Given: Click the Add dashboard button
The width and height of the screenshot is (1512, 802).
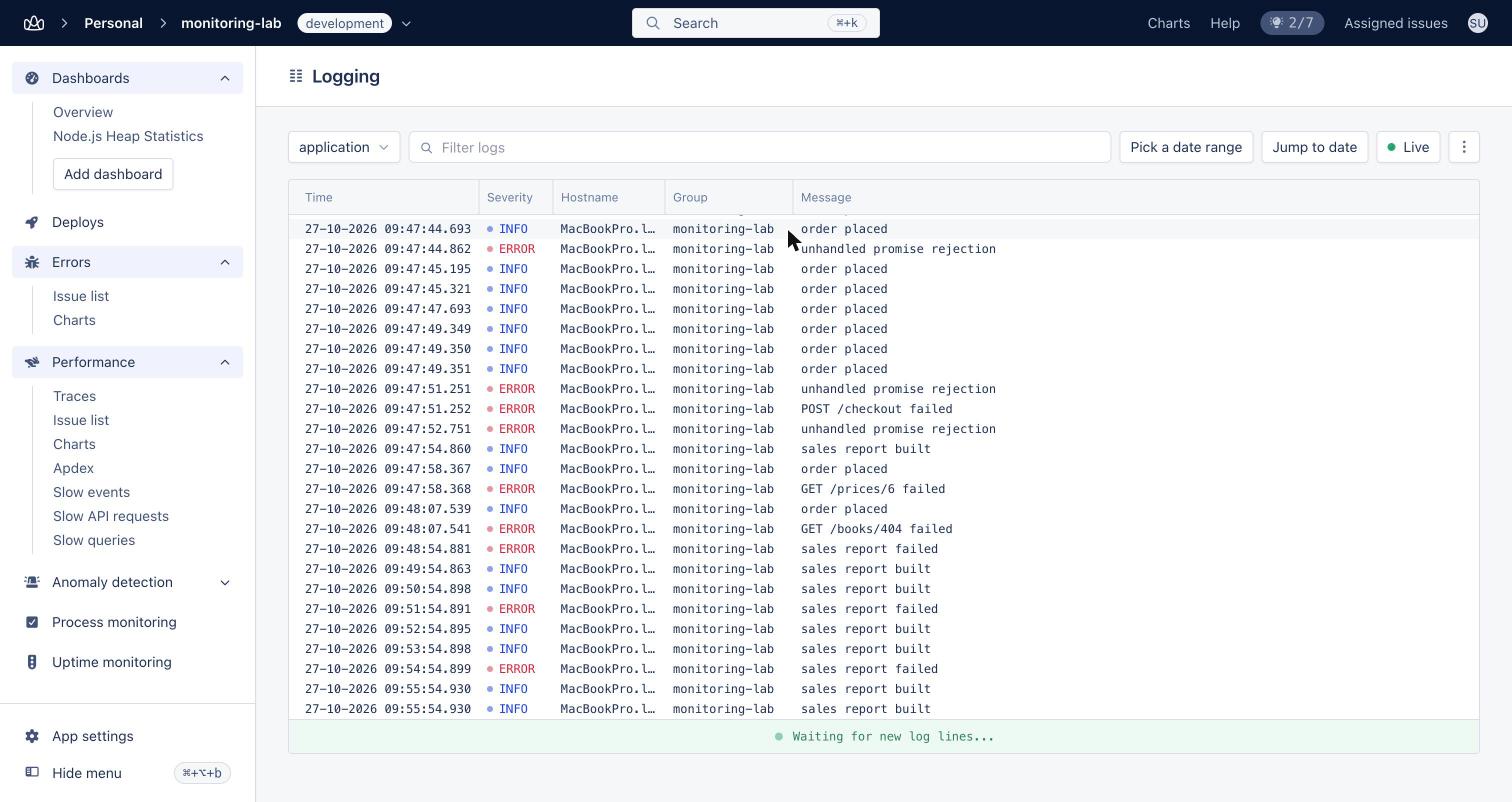Looking at the screenshot, I should pos(113,174).
